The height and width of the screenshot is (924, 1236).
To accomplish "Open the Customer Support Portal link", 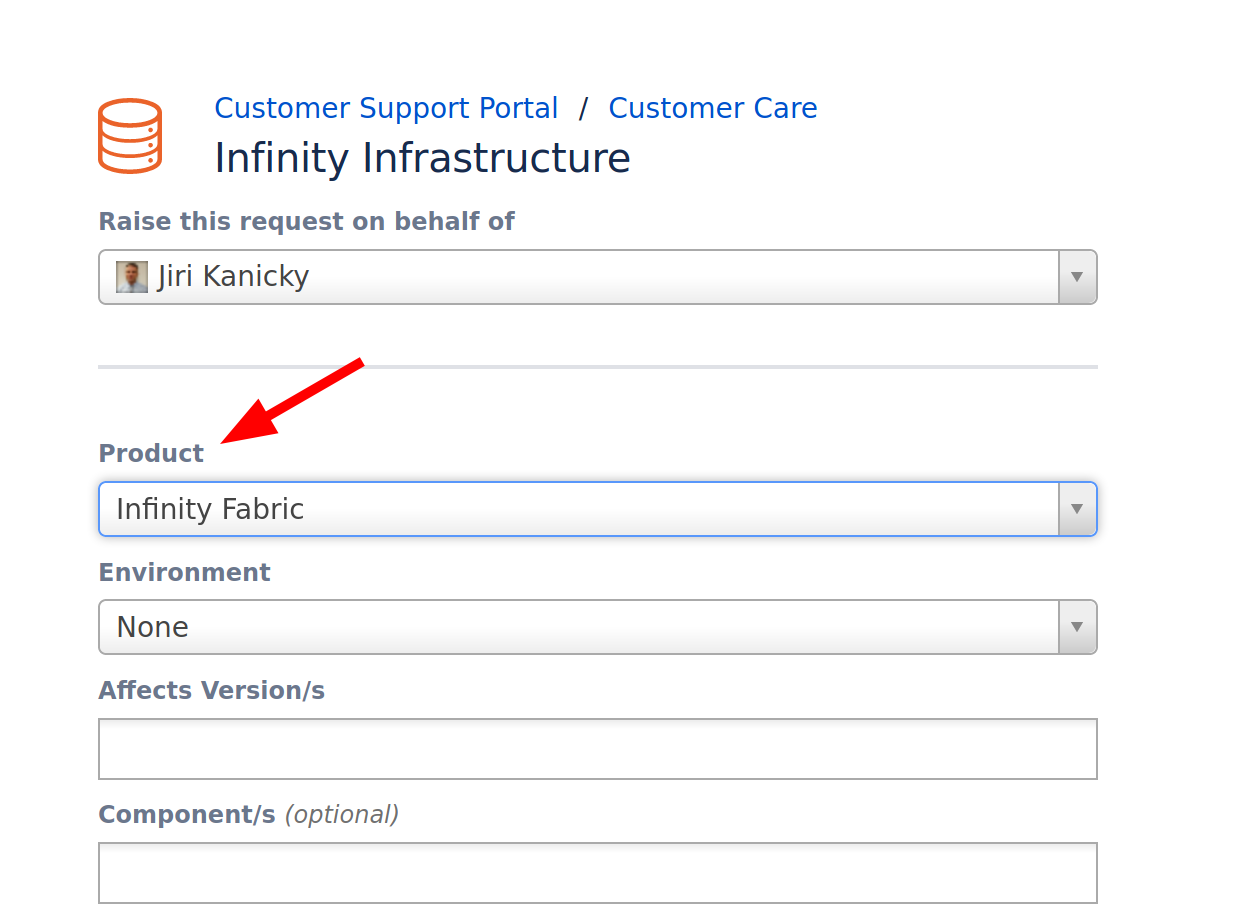I will [x=386, y=108].
